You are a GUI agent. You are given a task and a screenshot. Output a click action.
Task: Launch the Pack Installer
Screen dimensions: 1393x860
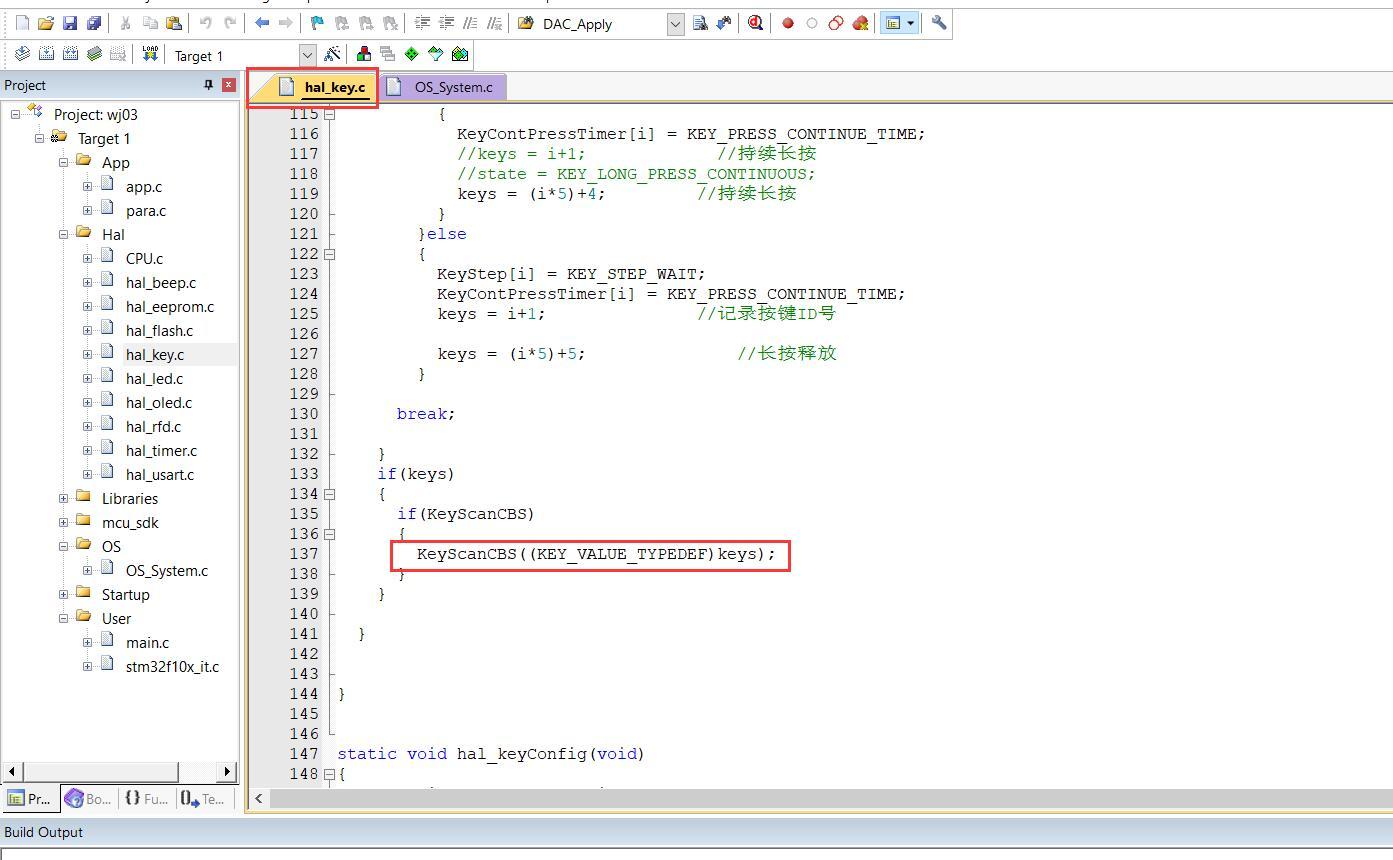pos(460,54)
